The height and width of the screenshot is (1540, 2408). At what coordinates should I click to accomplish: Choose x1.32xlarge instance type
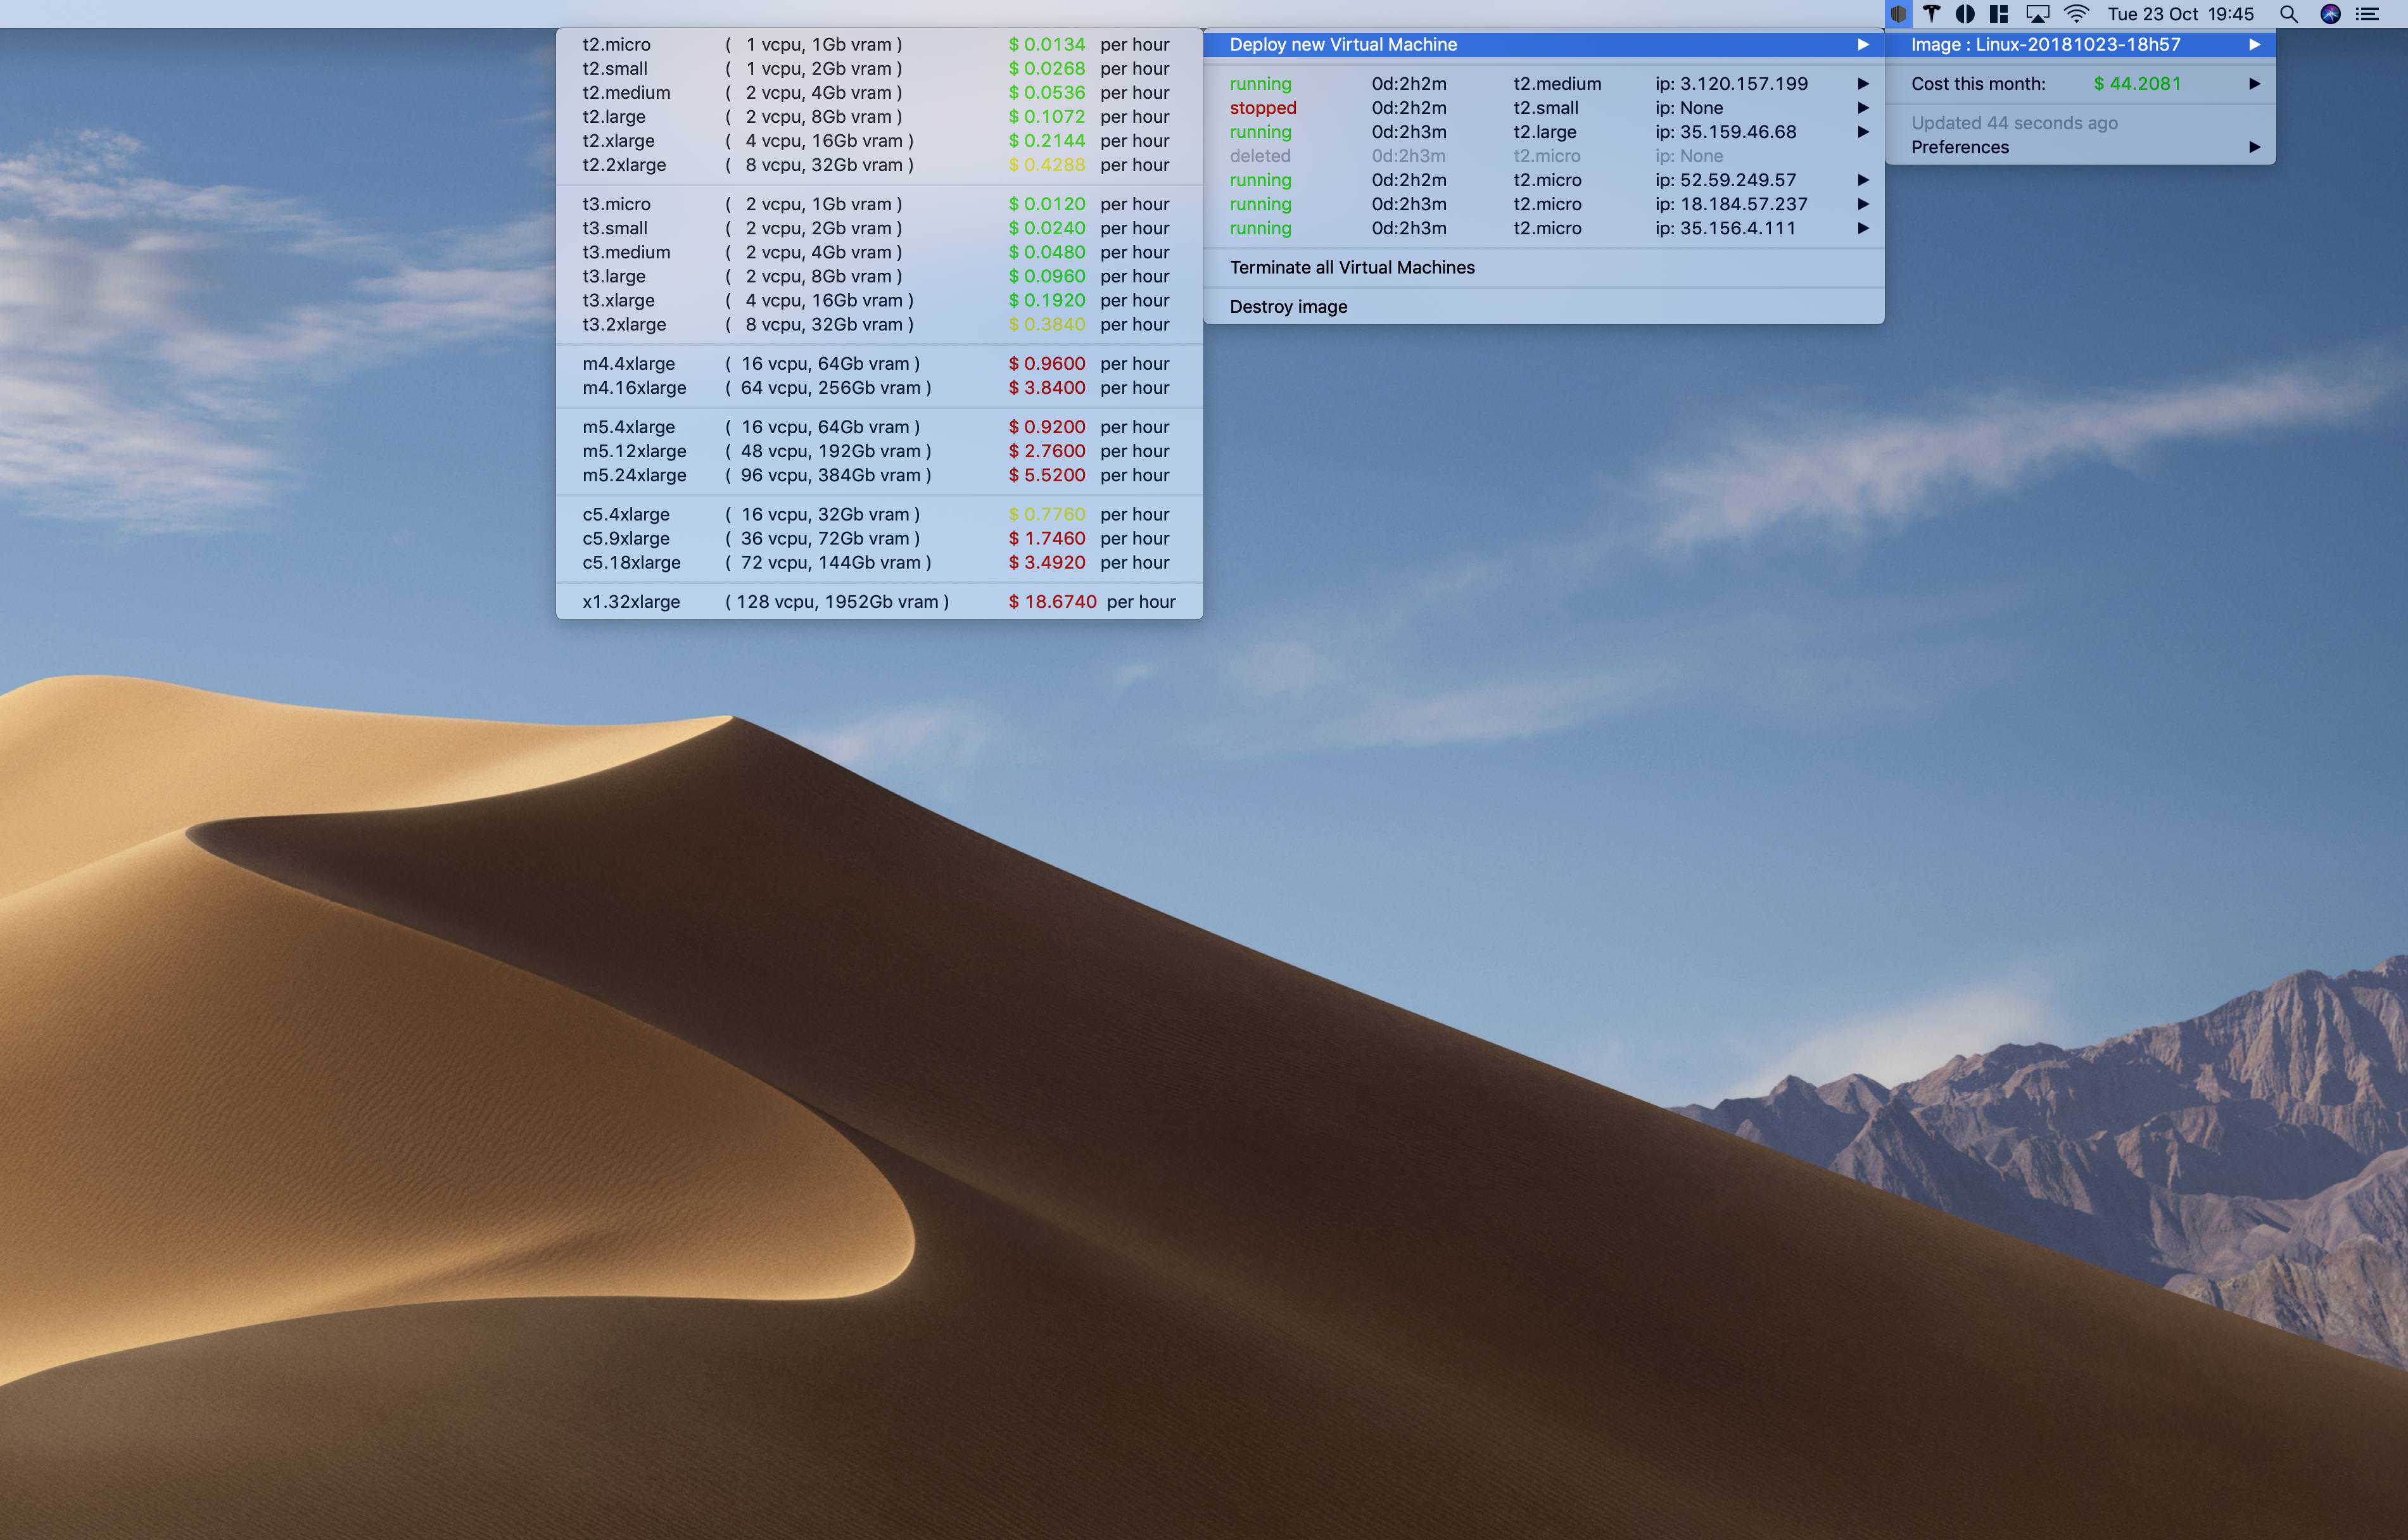[631, 602]
